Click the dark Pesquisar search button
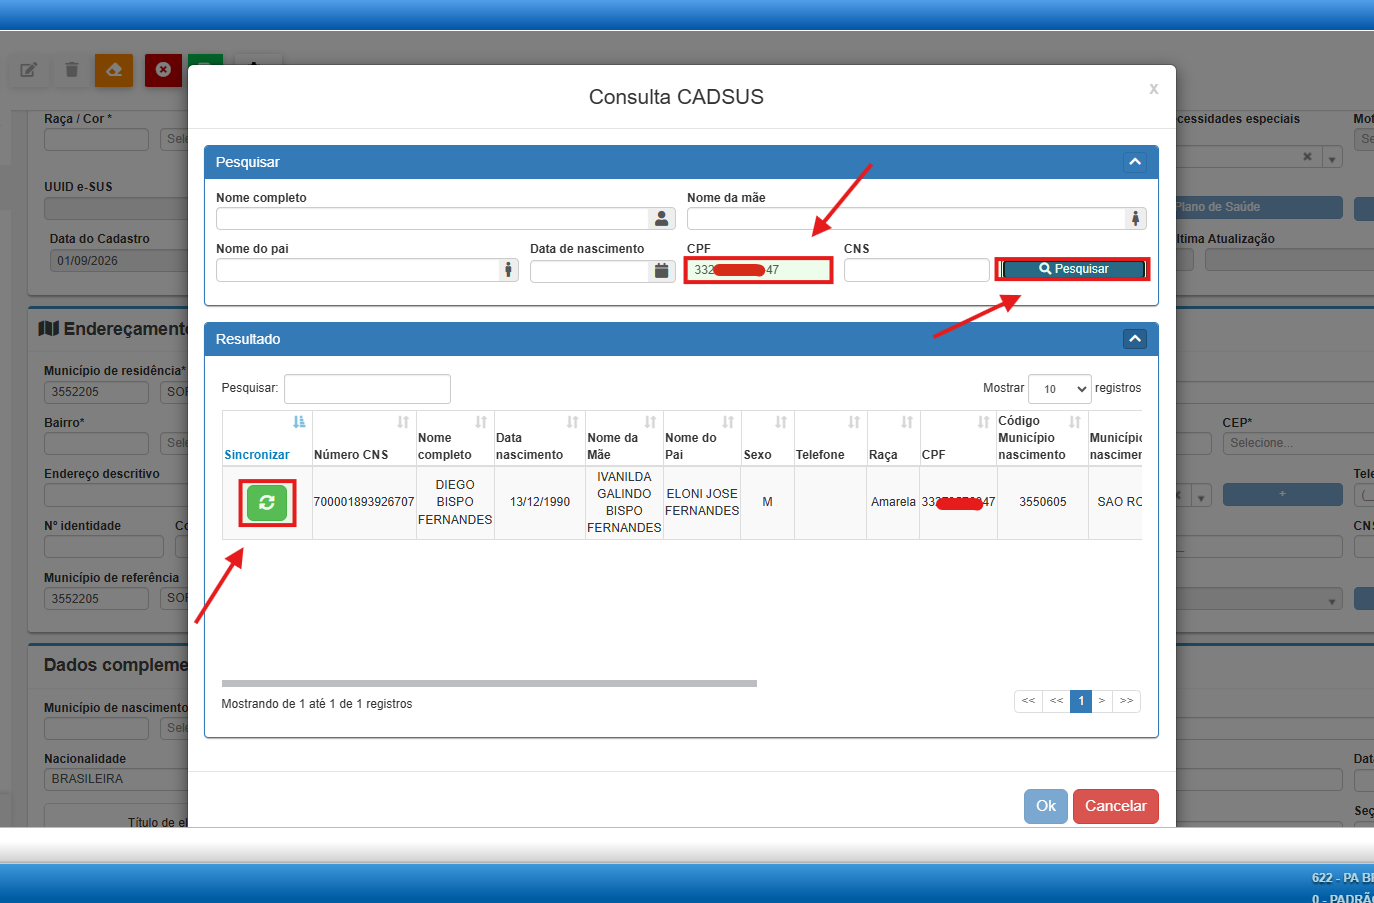Viewport: 1374px width, 903px height. coord(1073,269)
